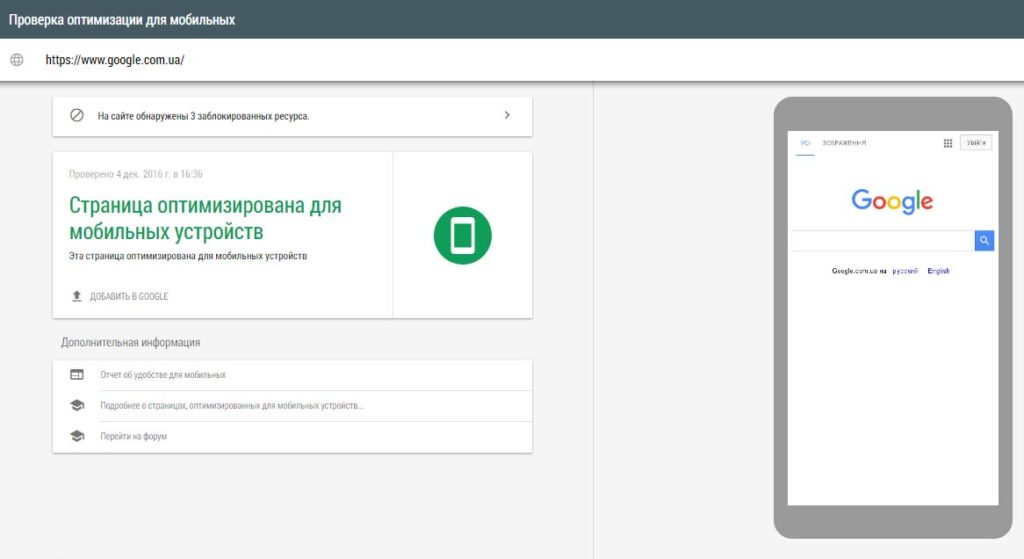Click the English language link
Screen dimensions: 1024x559
pyautogui.click(x=938, y=271)
